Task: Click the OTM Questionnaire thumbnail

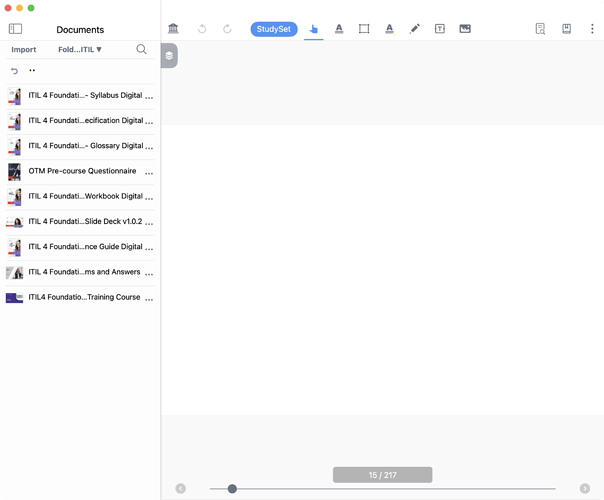Action: pos(15,172)
